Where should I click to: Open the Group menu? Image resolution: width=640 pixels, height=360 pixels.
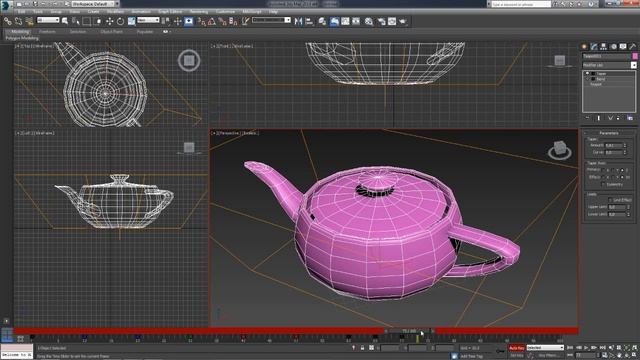coord(56,12)
